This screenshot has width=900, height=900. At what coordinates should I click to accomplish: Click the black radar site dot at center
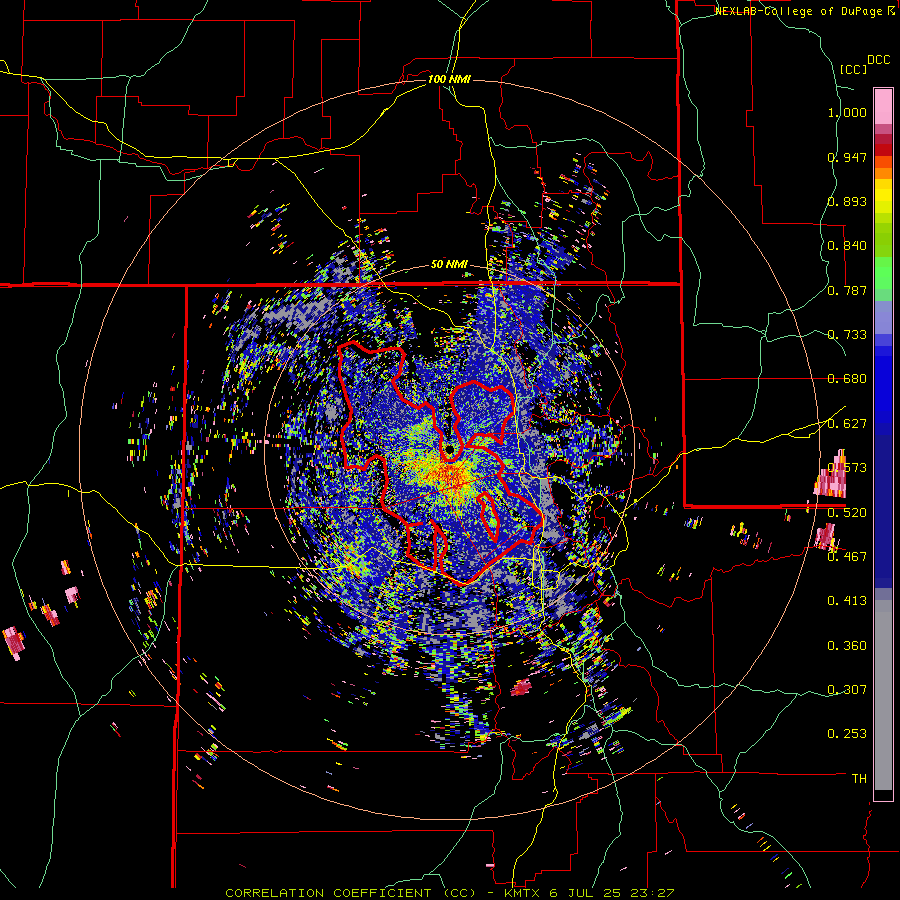pyautogui.click(x=449, y=449)
